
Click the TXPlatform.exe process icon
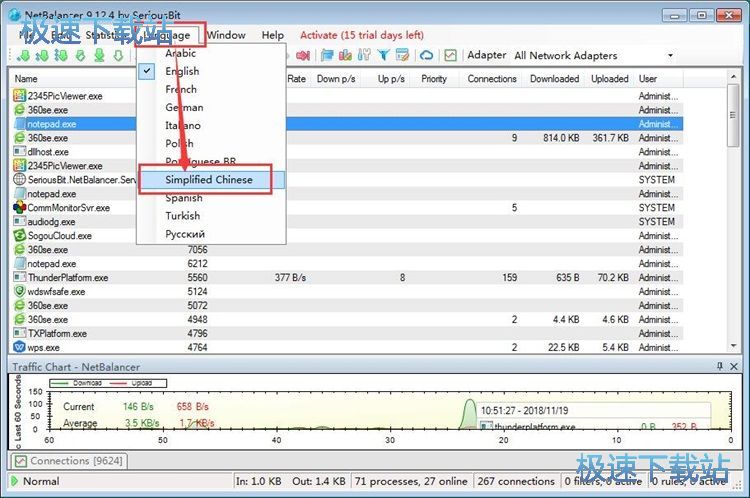click(x=20, y=333)
